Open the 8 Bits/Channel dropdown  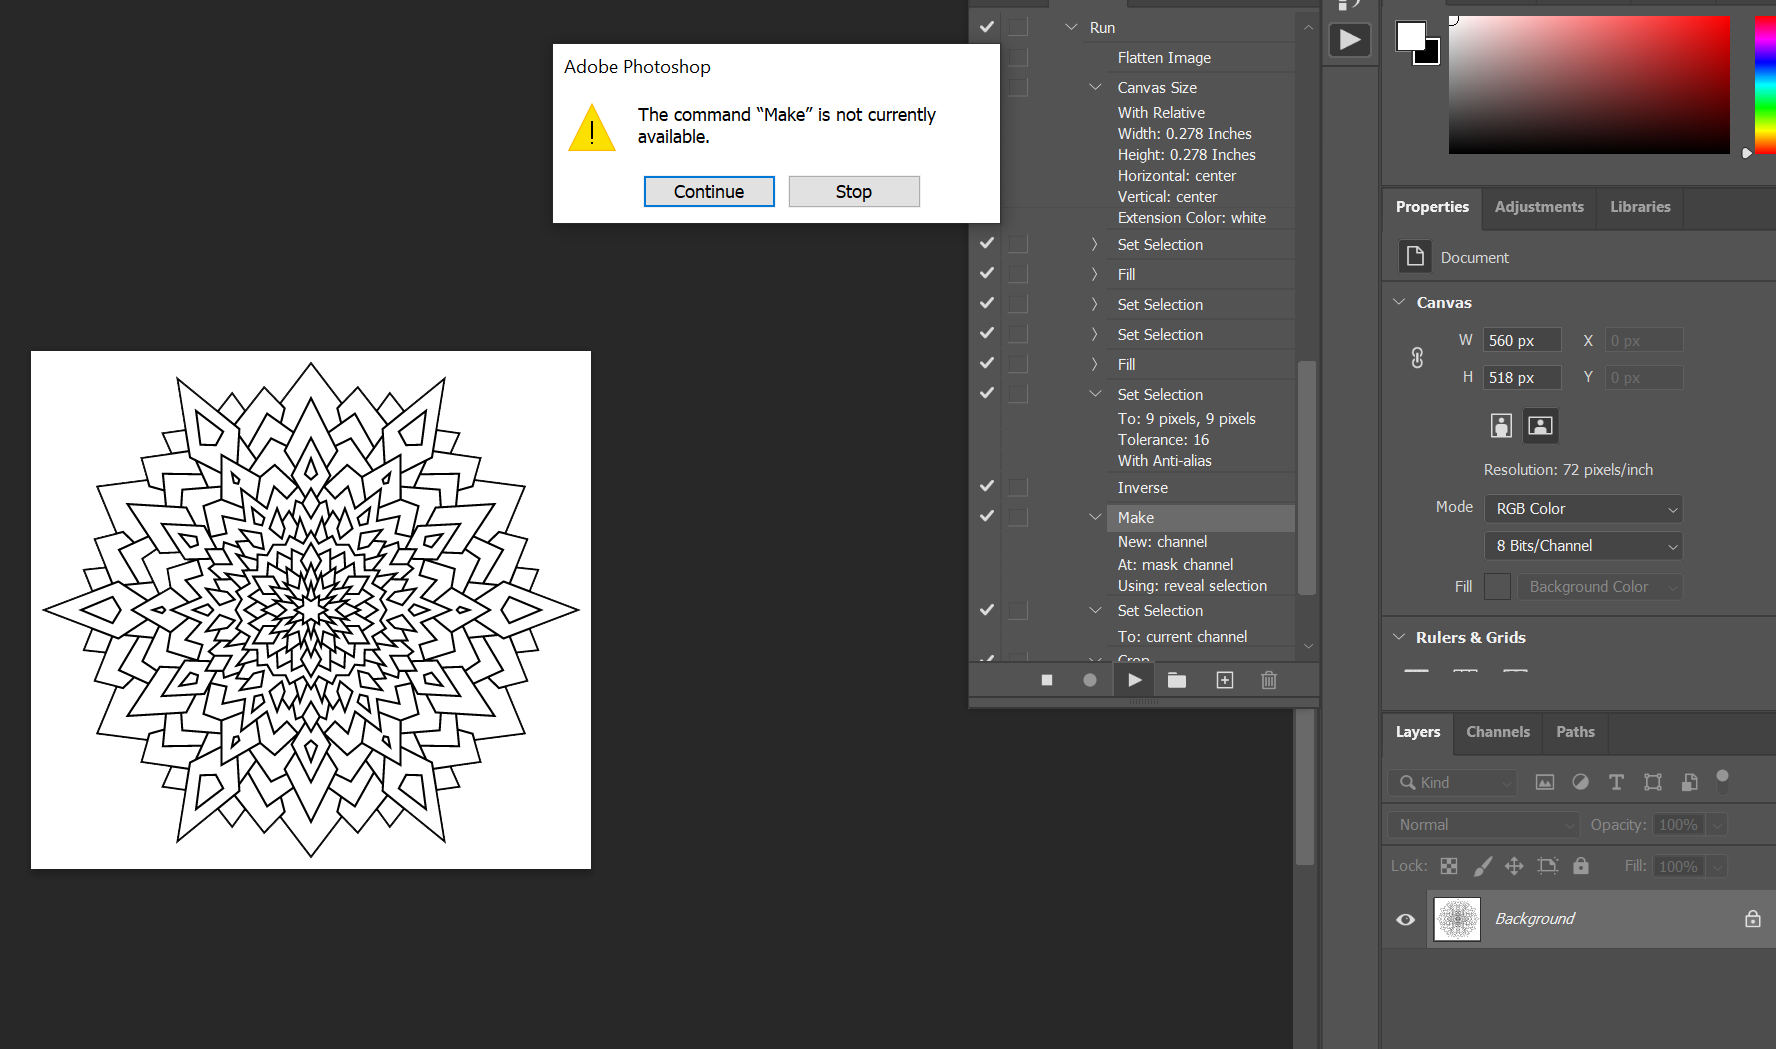[x=1583, y=545]
